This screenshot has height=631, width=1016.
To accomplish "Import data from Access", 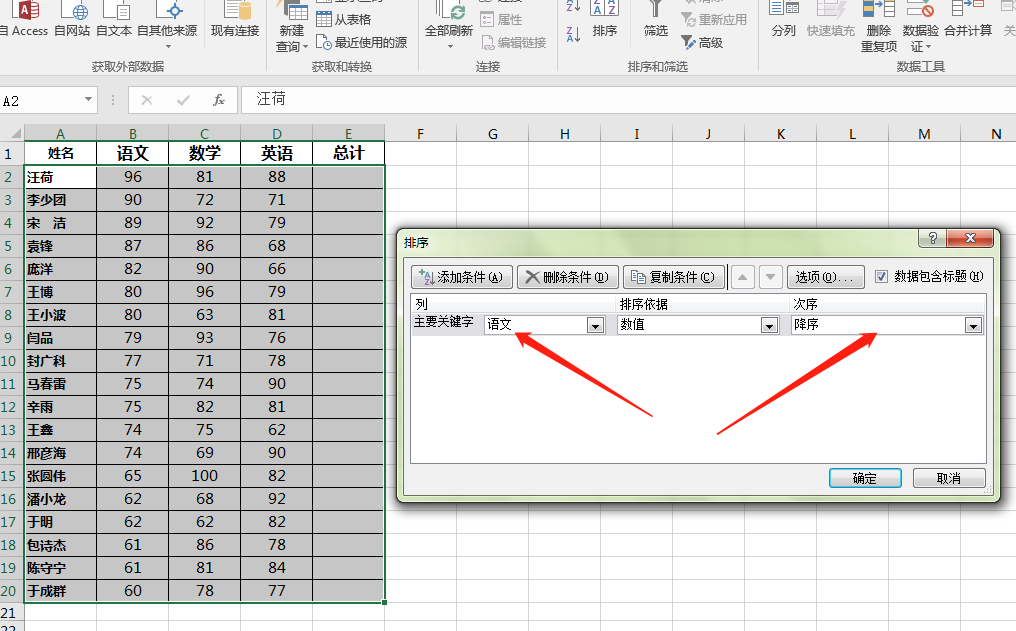I will [x=24, y=19].
